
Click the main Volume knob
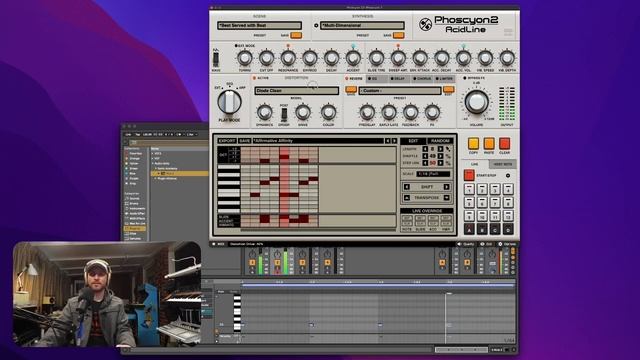point(476,102)
